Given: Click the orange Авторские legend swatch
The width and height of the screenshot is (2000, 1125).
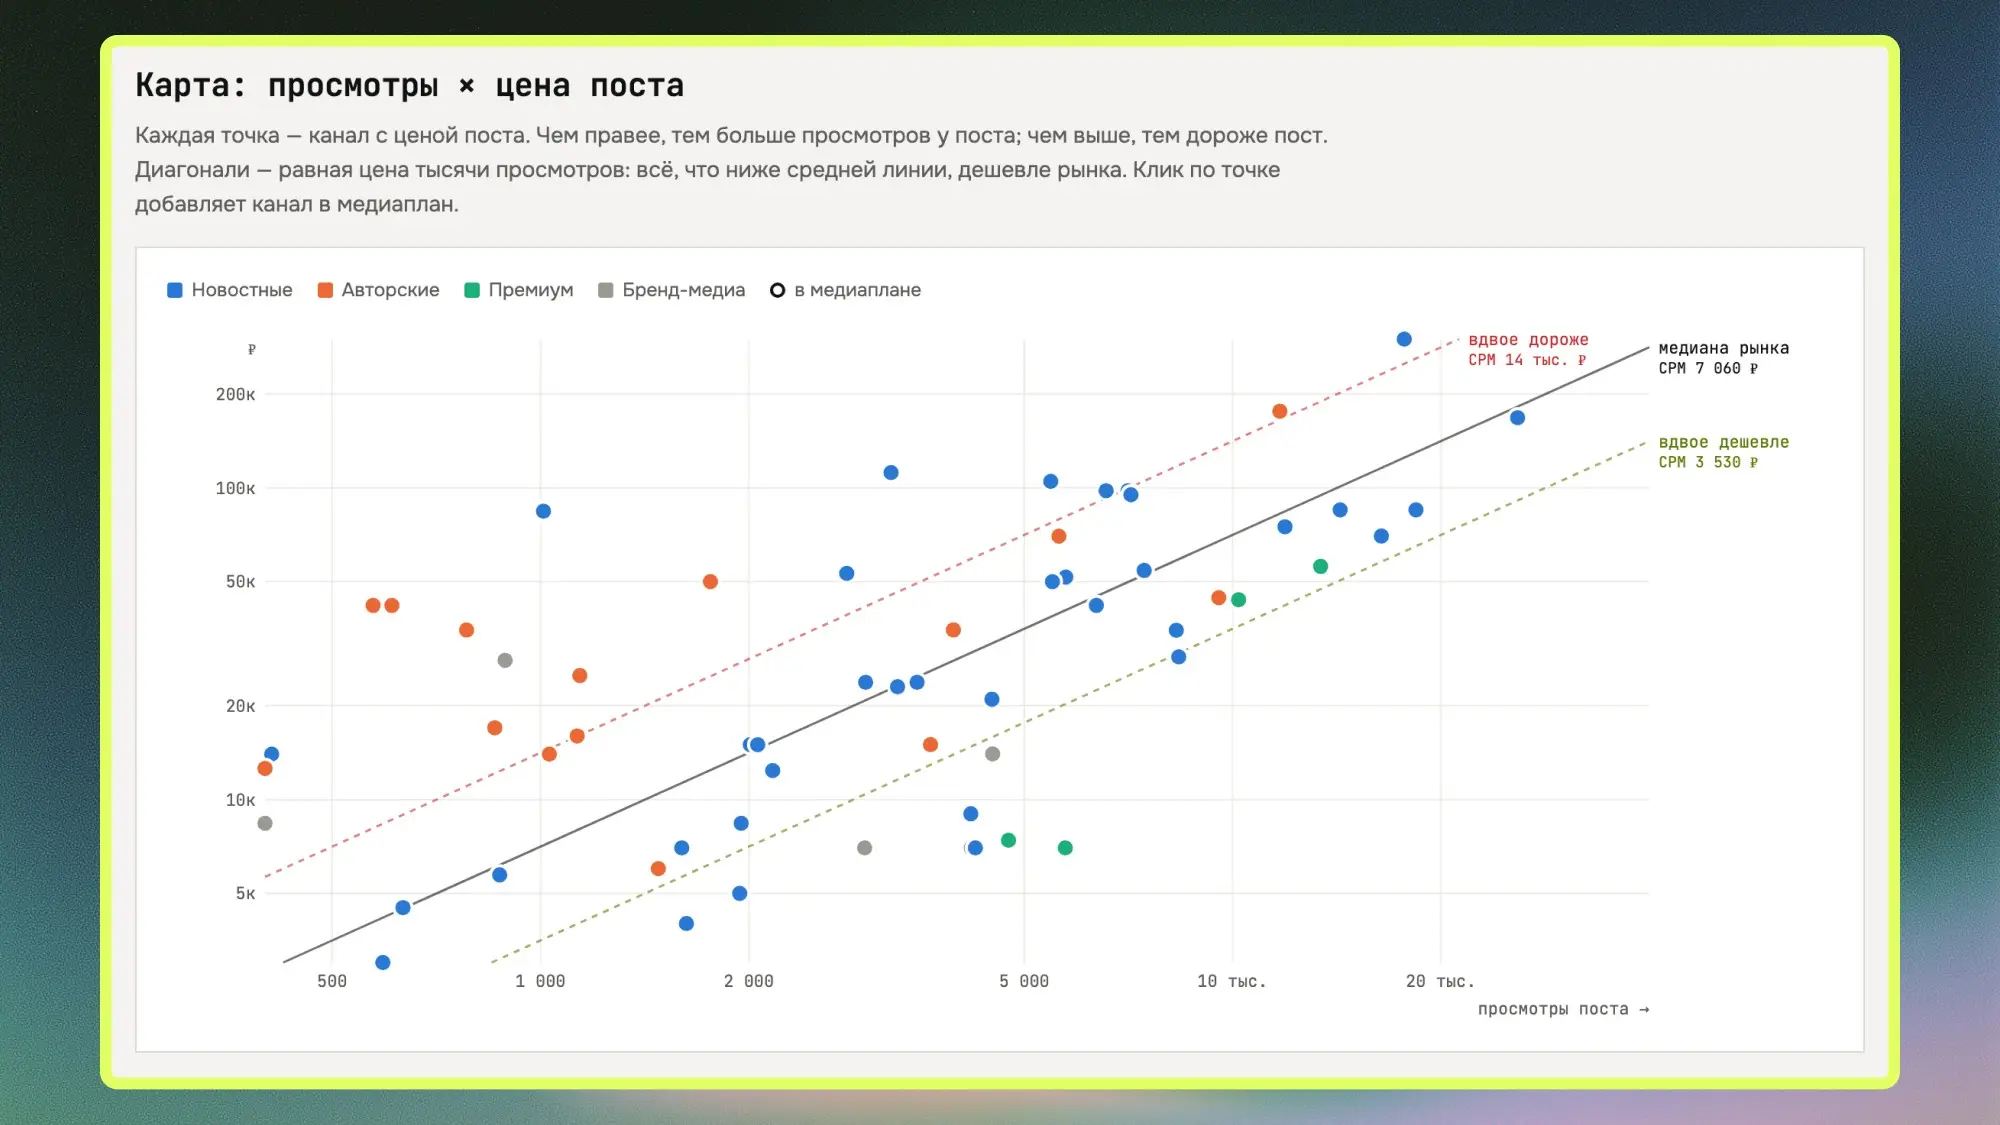Looking at the screenshot, I should (325, 290).
